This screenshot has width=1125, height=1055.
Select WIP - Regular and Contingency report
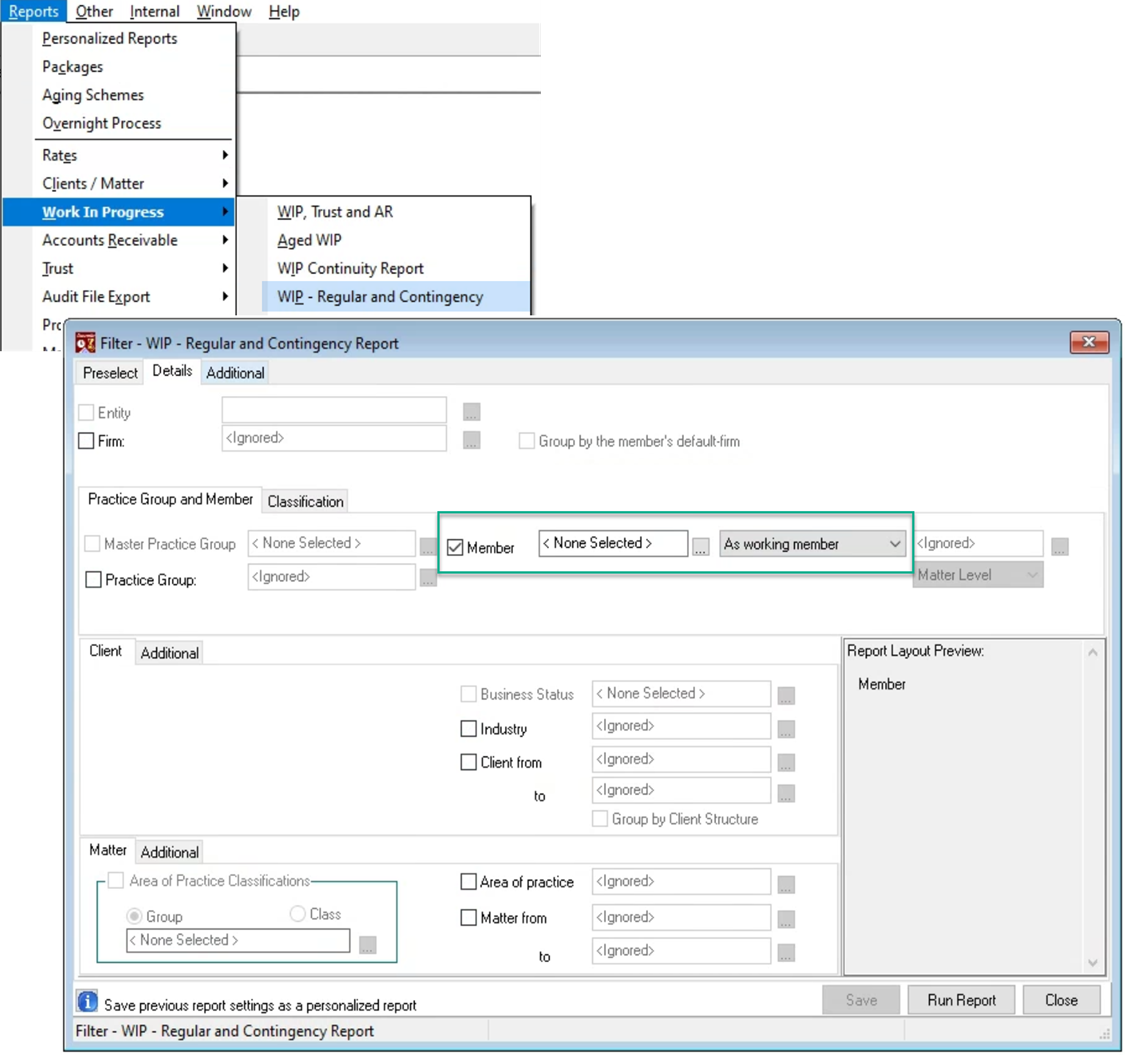click(x=397, y=296)
